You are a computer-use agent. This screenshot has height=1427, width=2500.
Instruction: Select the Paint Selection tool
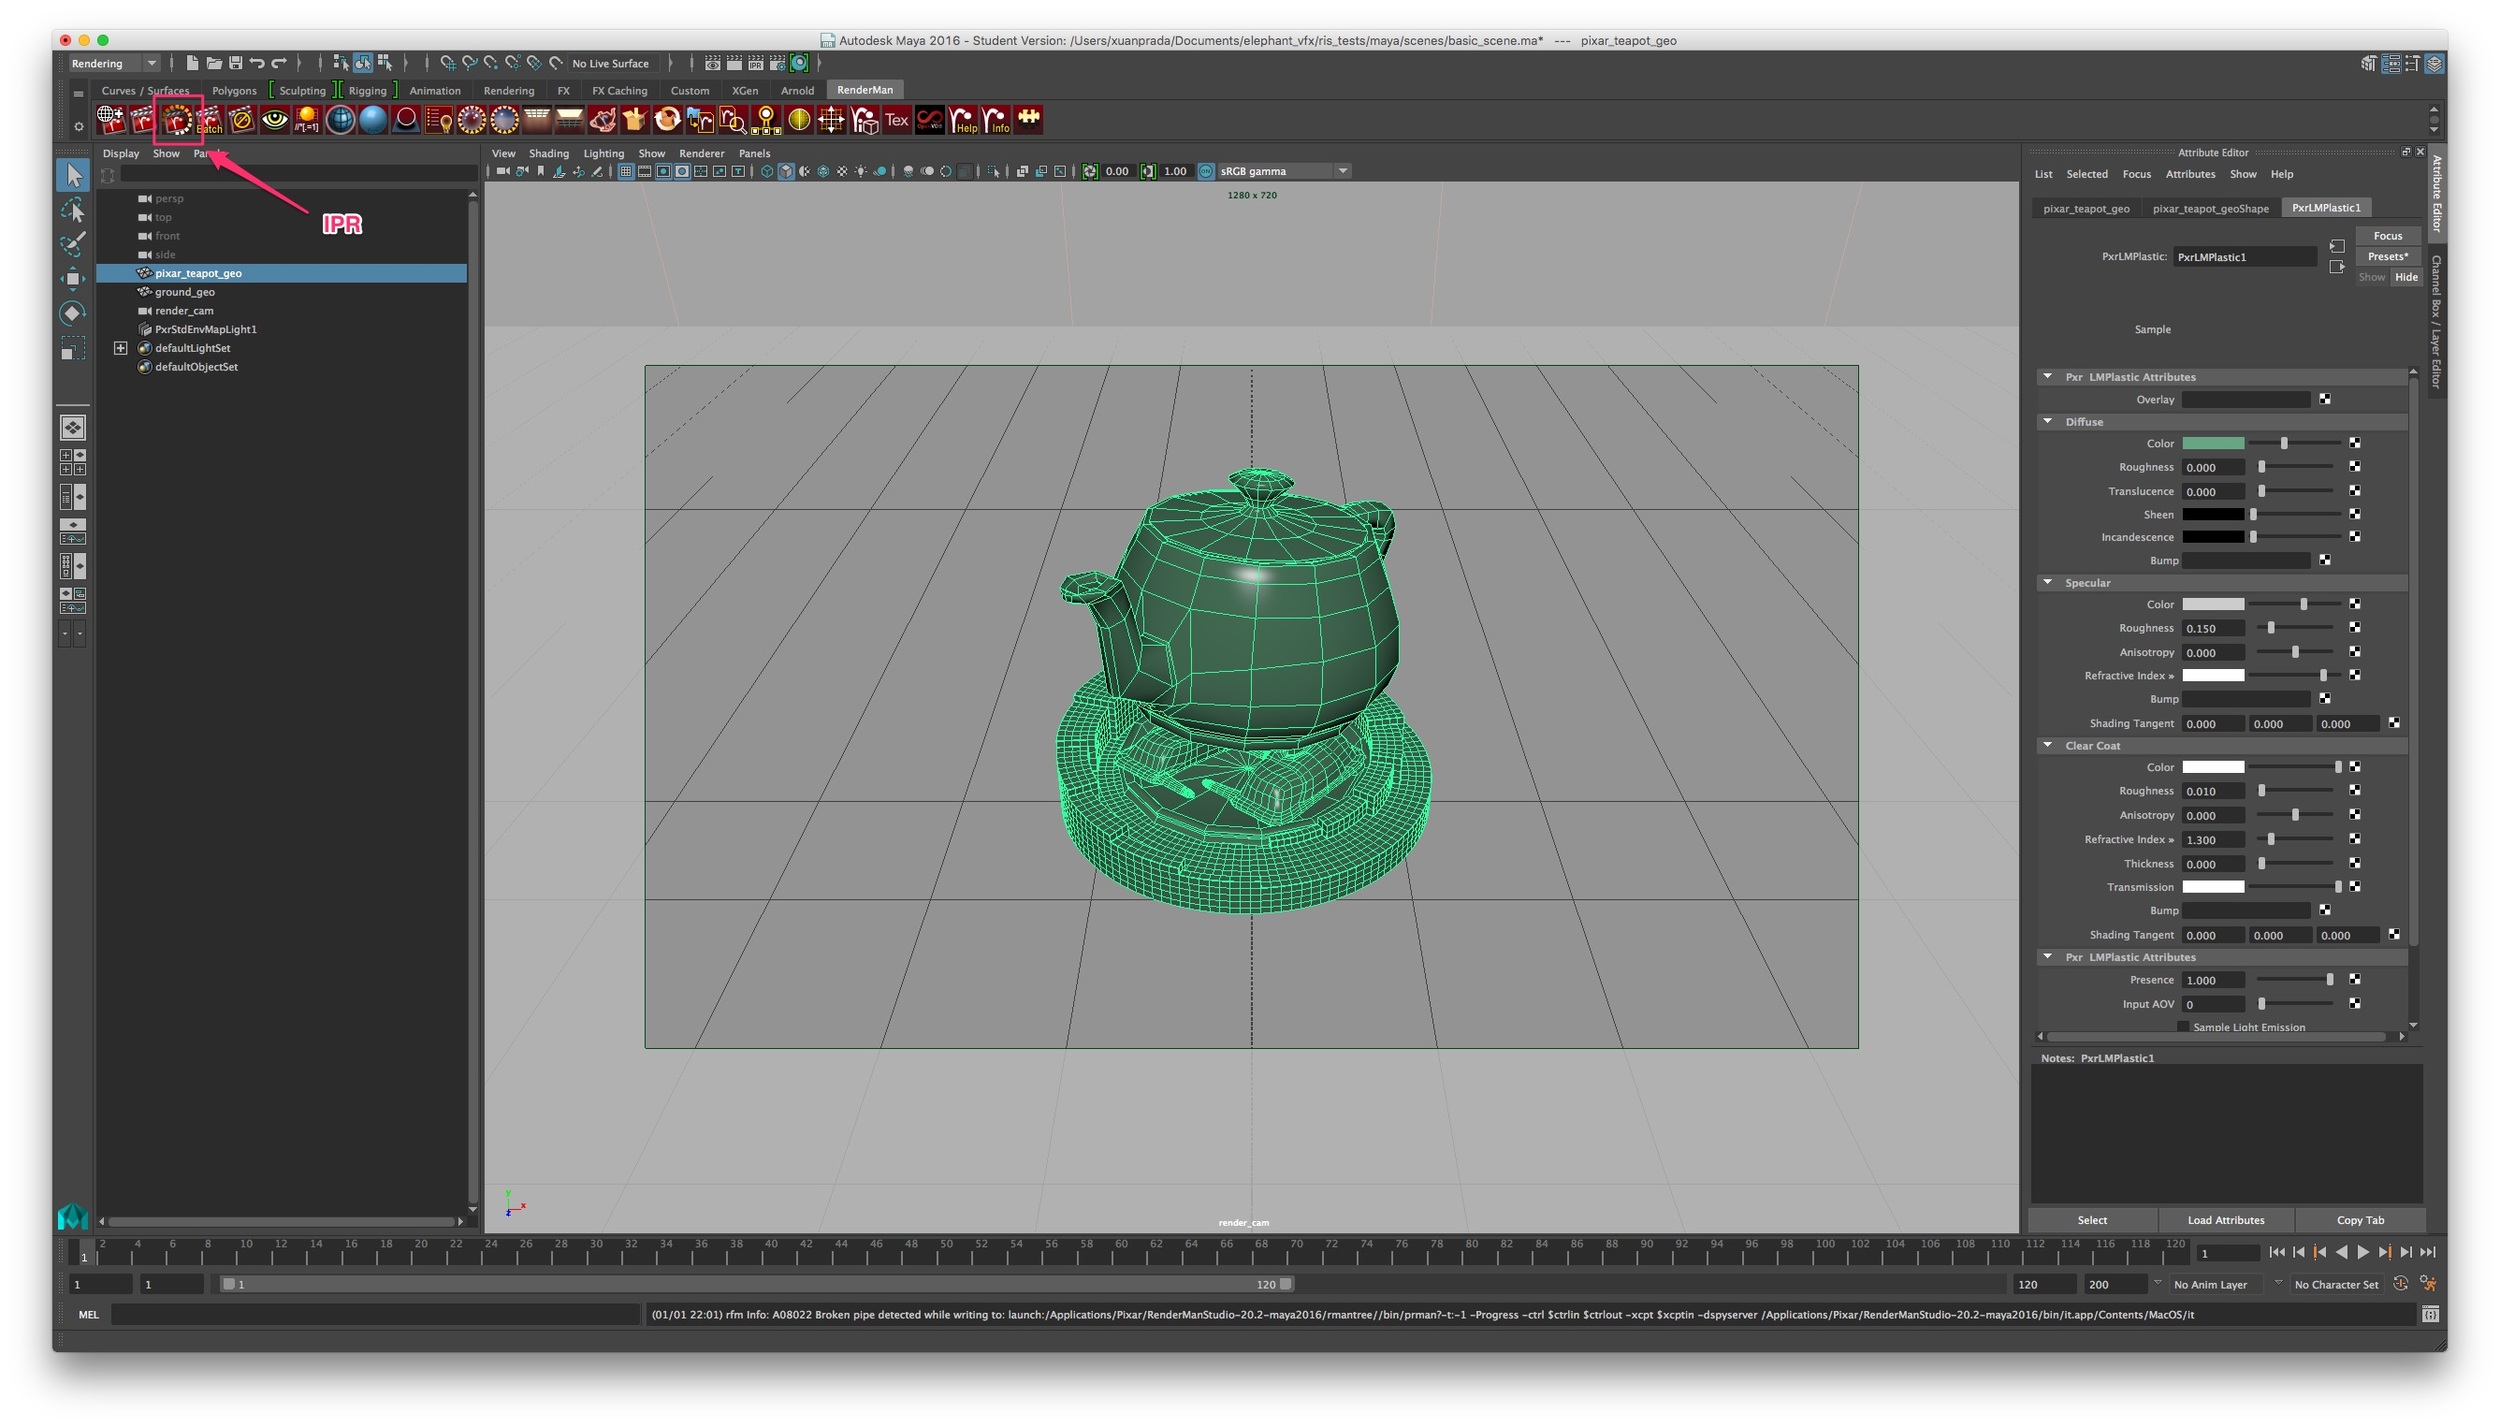point(73,244)
